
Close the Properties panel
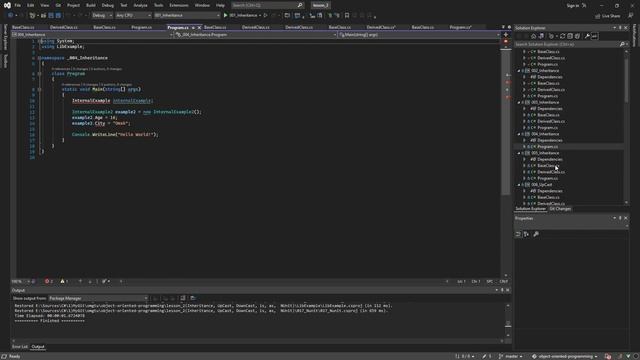tap(626, 218)
